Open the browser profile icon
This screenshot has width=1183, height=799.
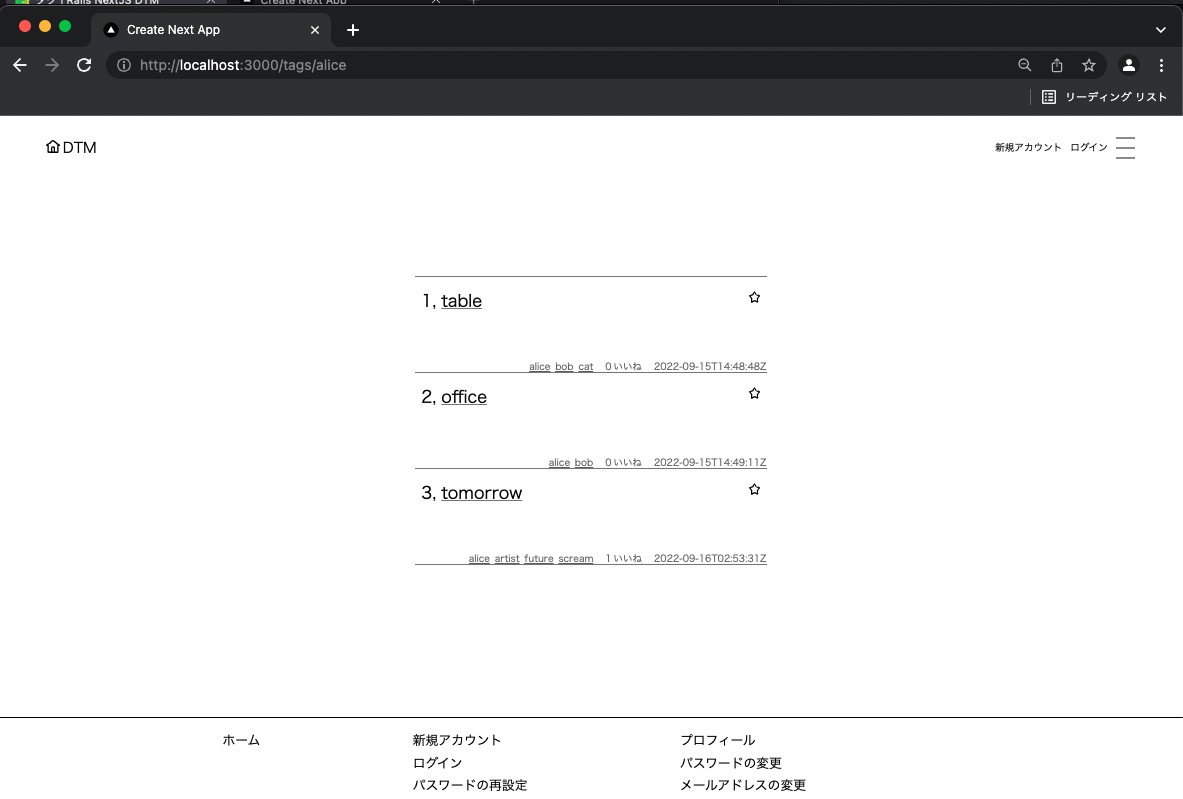1129,65
